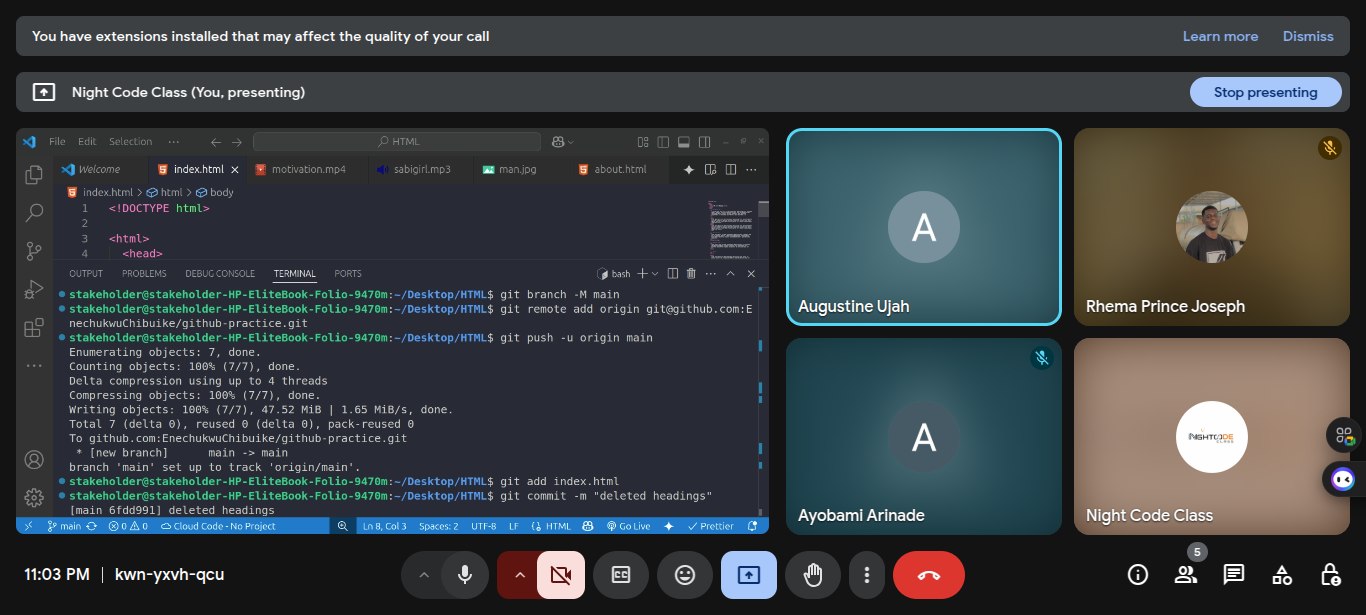Toggle captions in Meet
The width and height of the screenshot is (1366, 615).
pyautogui.click(x=621, y=575)
